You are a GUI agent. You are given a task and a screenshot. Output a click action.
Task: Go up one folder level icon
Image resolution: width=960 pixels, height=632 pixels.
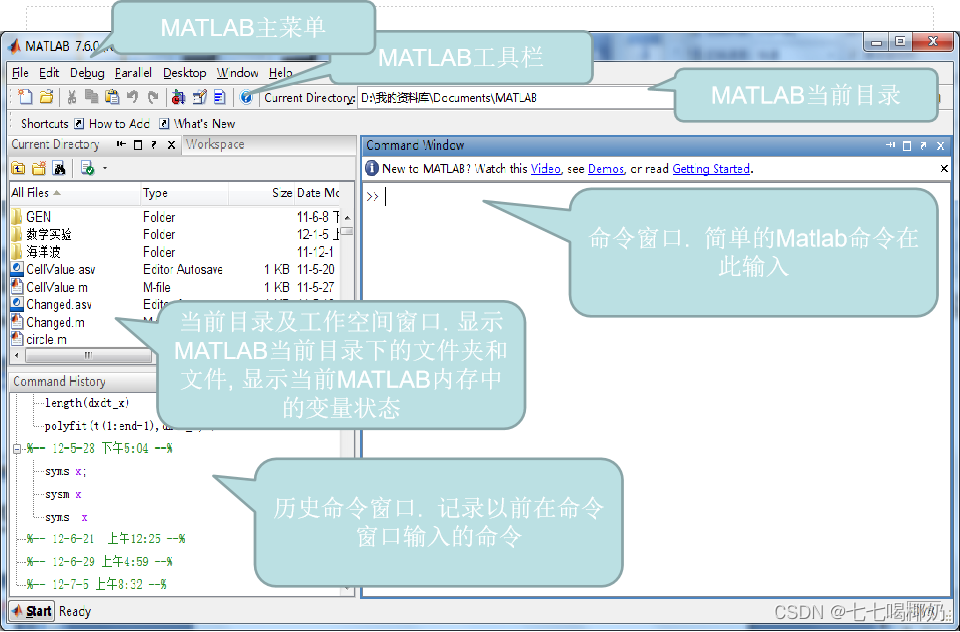pos(19,168)
